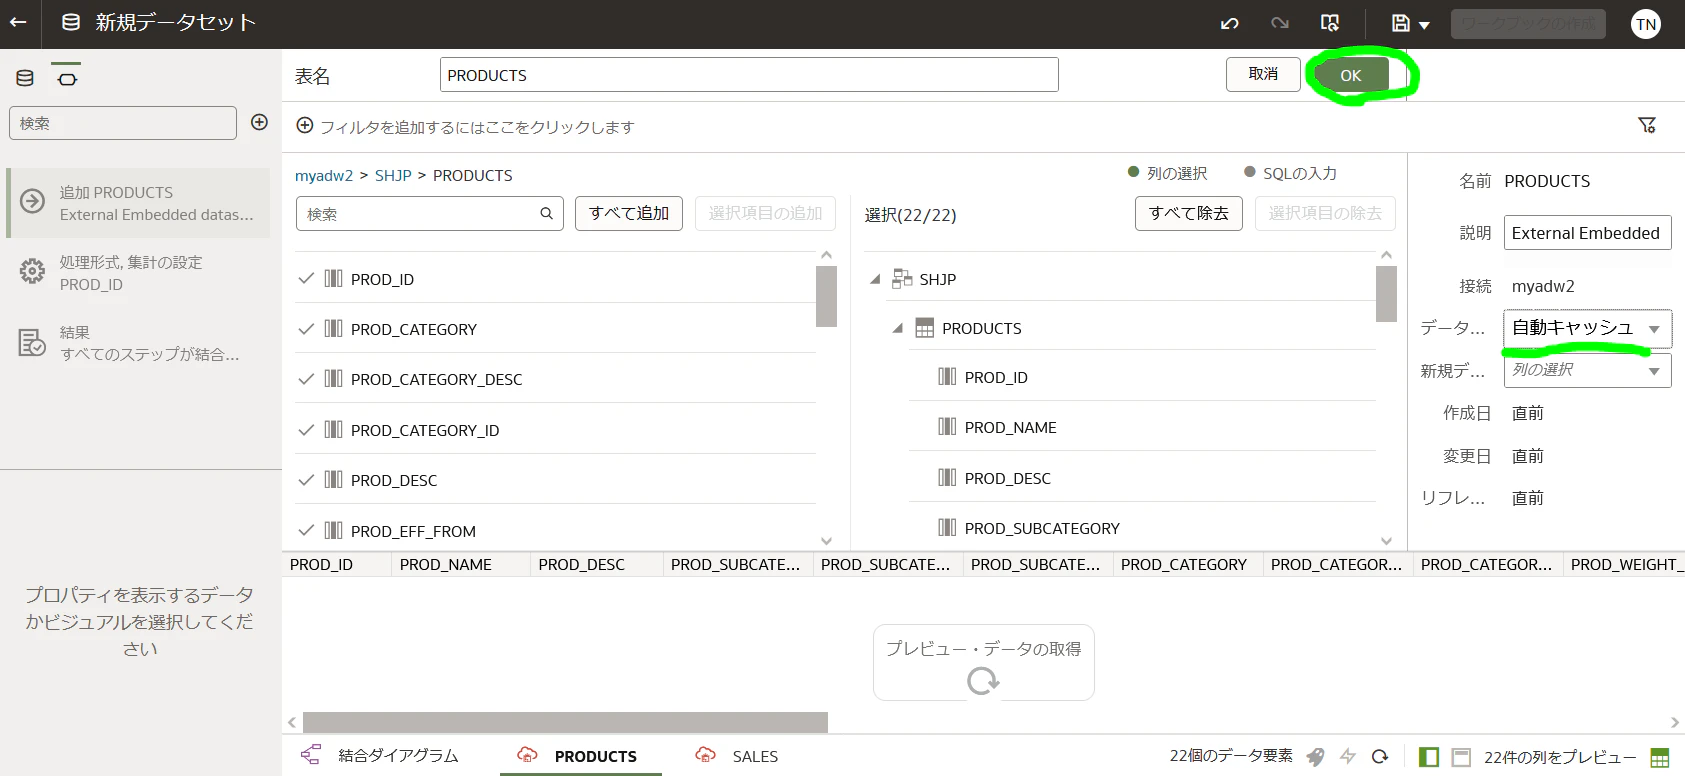Open the 追加 PRODUCTS step
The width and height of the screenshot is (1685, 776).
(x=139, y=203)
